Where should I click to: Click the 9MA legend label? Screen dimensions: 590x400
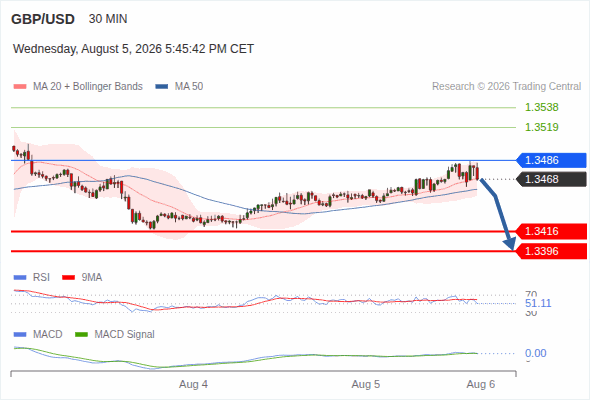point(92,278)
